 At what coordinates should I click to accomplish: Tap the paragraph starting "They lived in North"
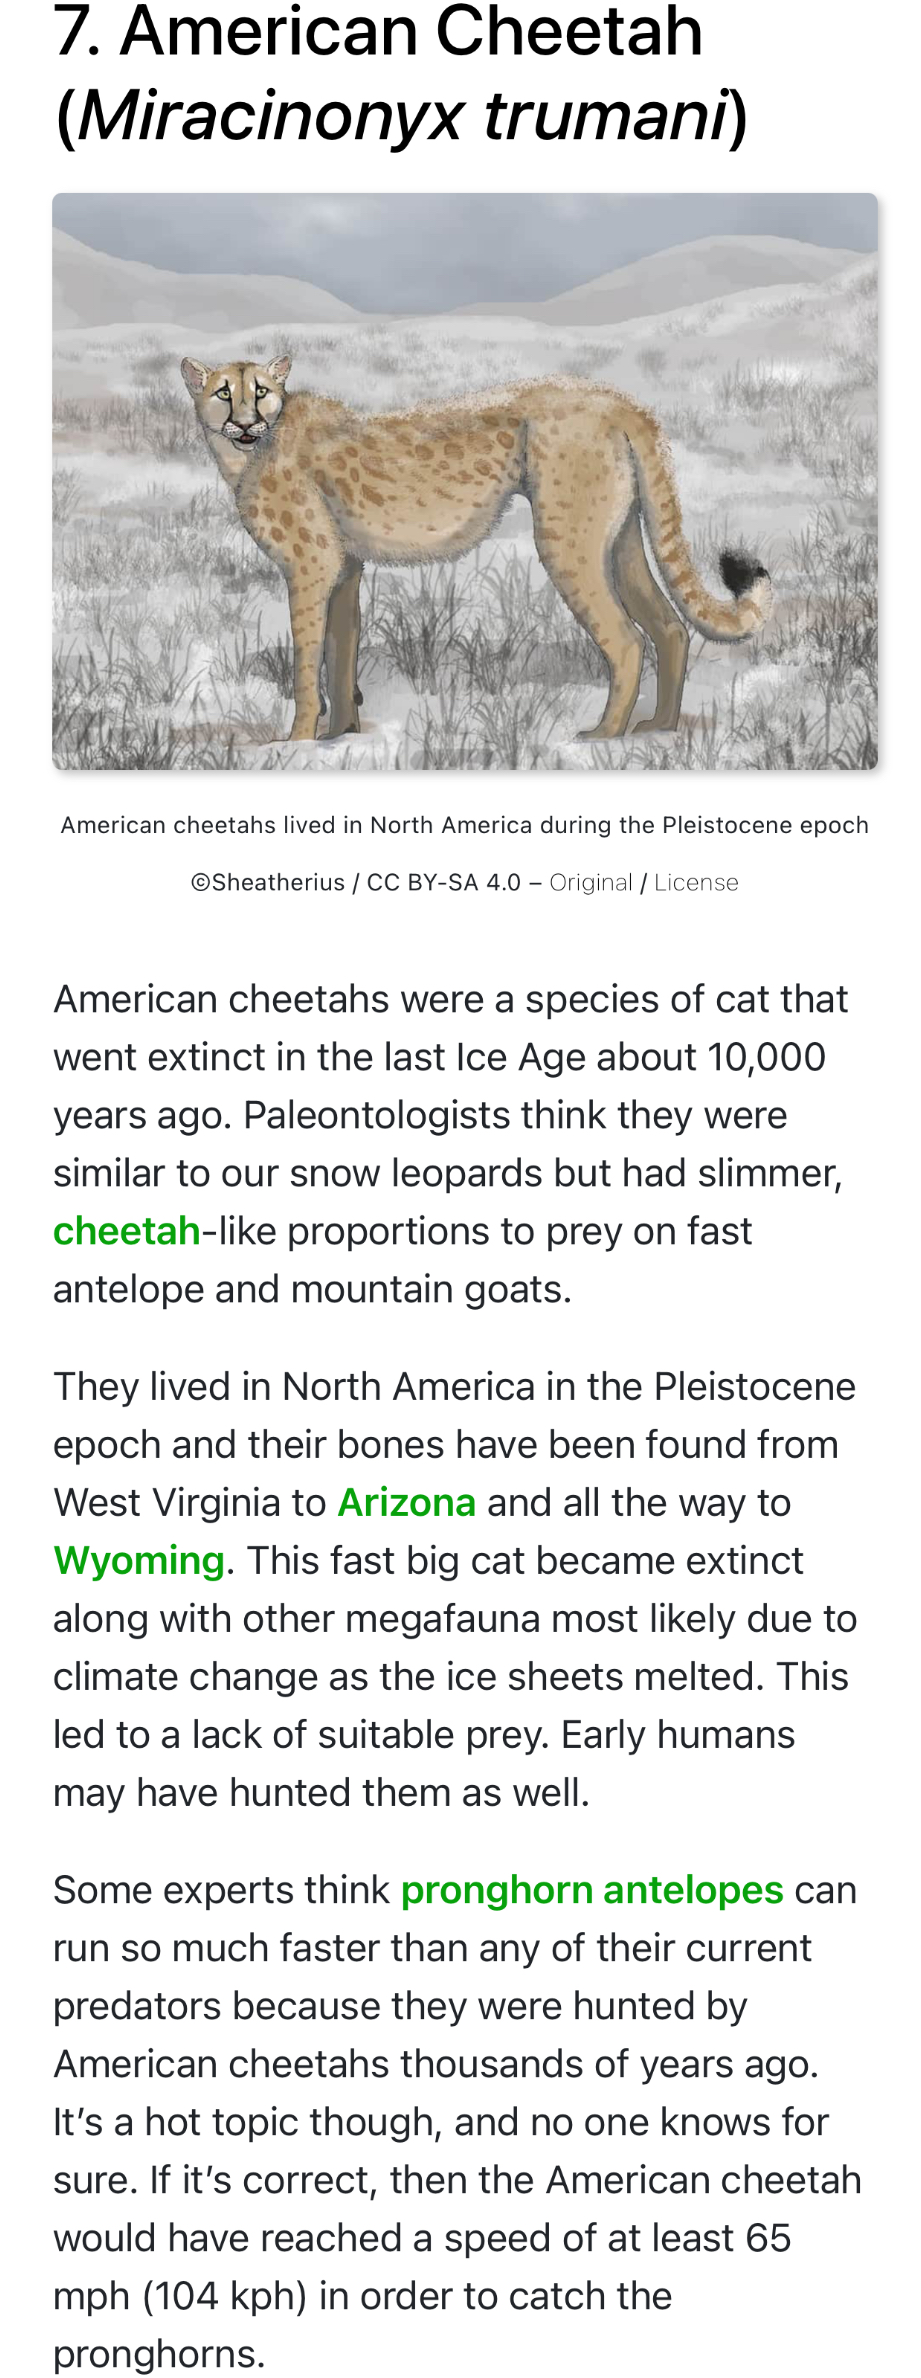455,1590
